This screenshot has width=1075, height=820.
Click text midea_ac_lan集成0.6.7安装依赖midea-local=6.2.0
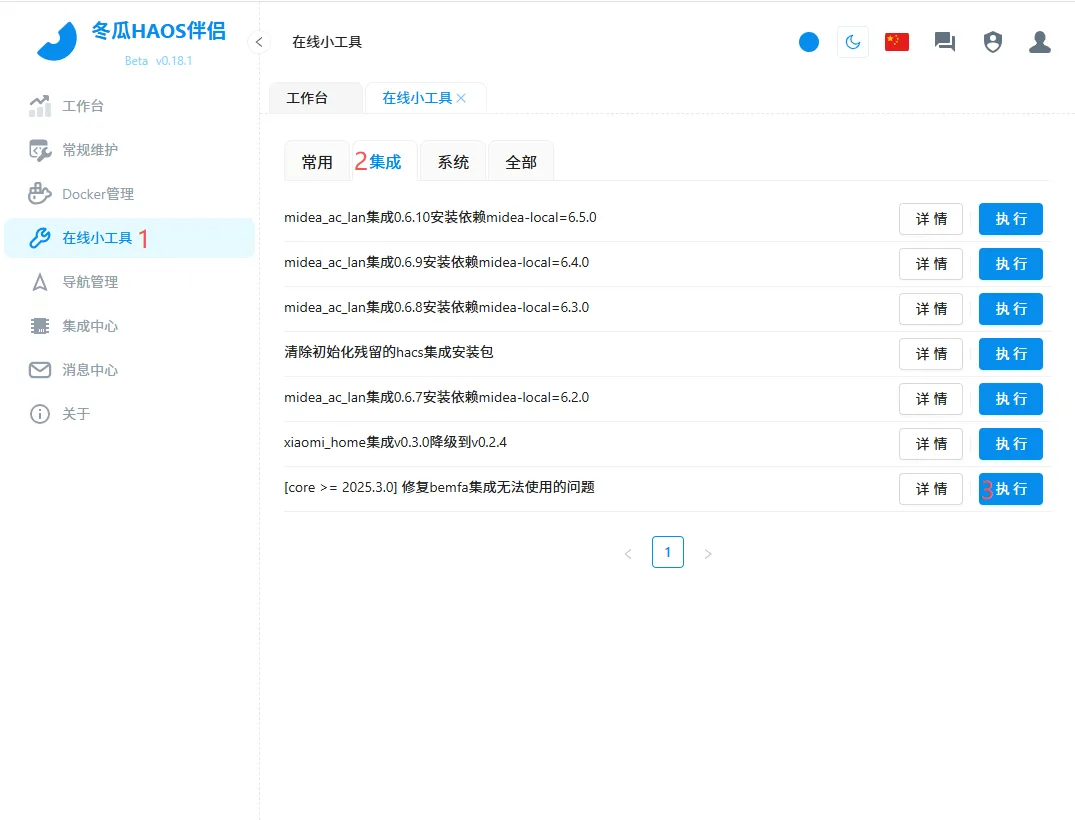pyautogui.click(x=437, y=398)
